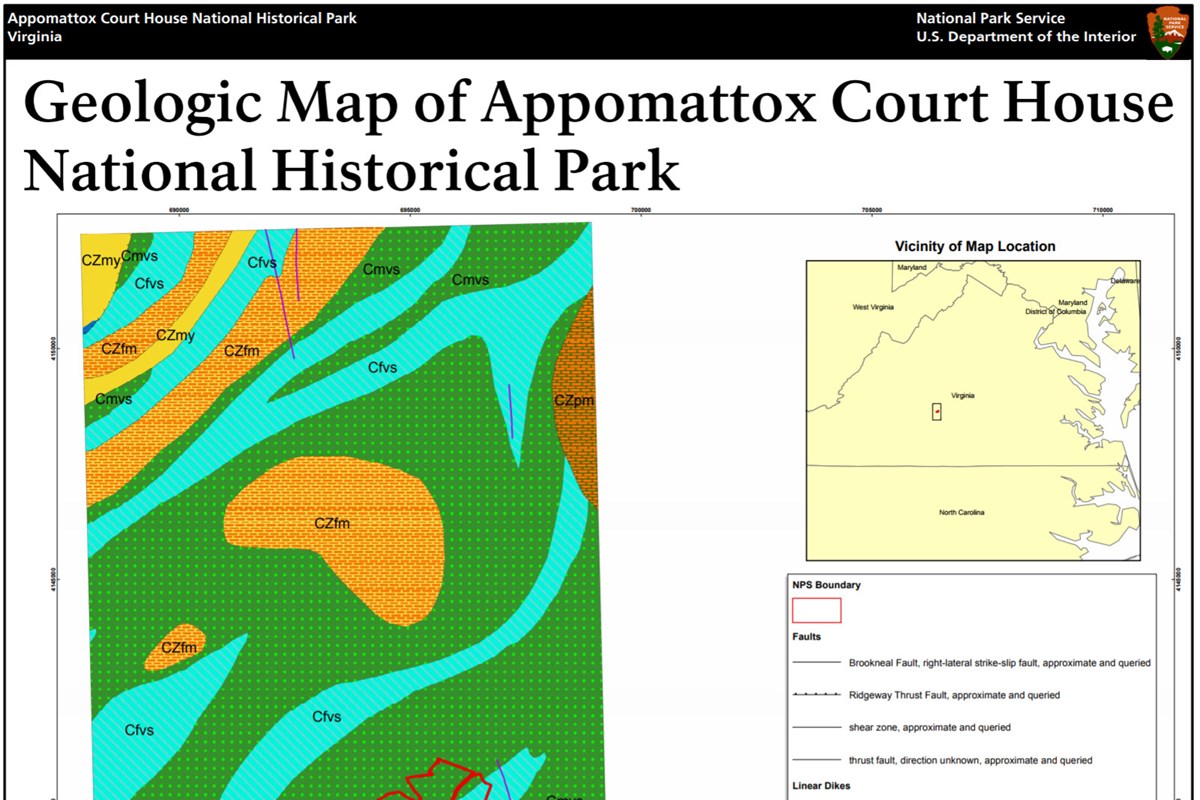Select the Vicinity of Map Location title
Viewport: 1200px width, 800px height.
point(974,246)
